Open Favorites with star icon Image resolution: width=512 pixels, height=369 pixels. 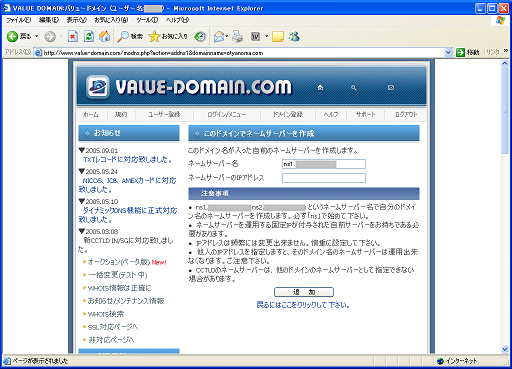tap(154, 36)
